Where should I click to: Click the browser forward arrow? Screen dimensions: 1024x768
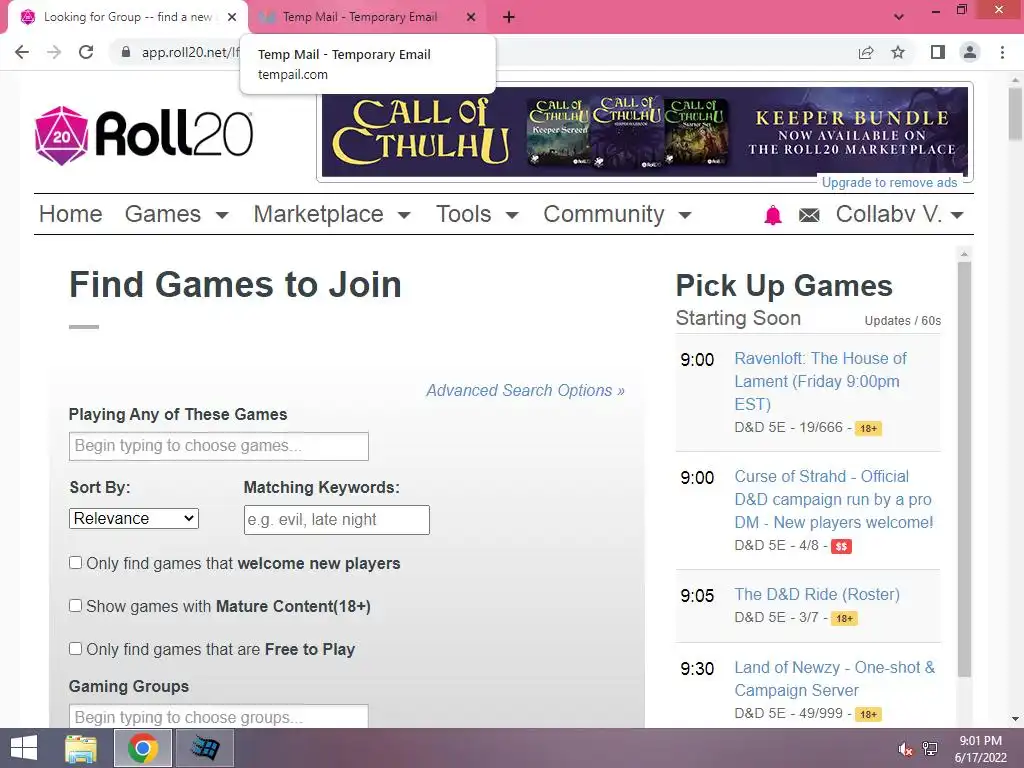click(x=54, y=52)
